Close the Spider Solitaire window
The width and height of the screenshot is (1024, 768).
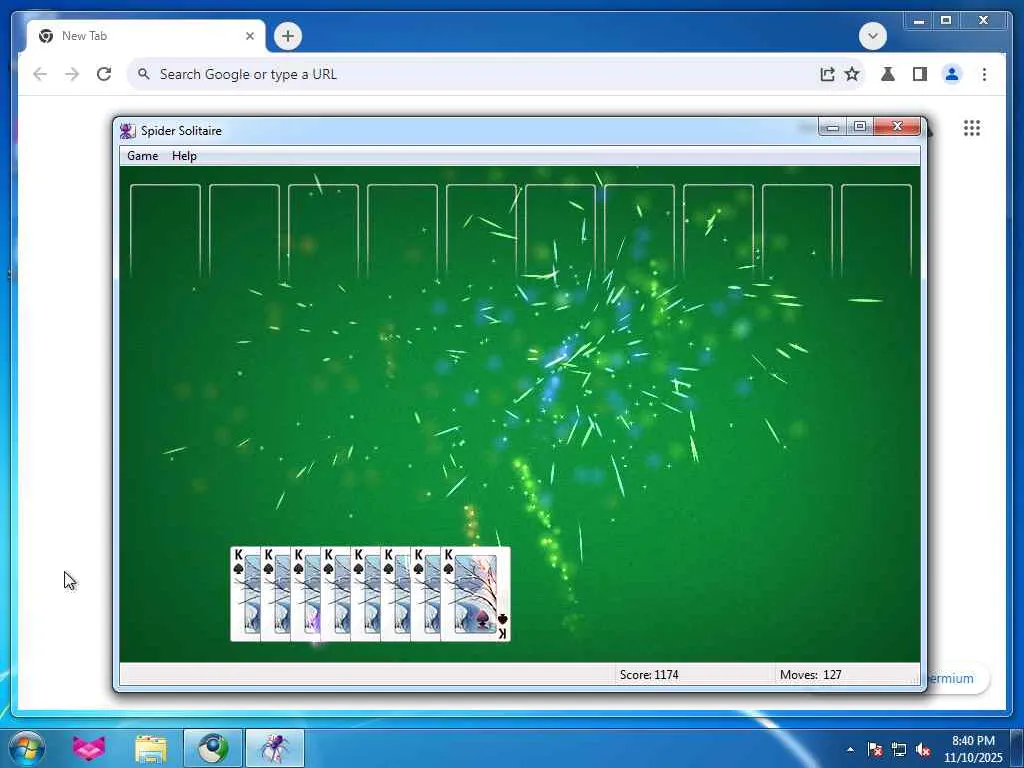click(x=897, y=127)
